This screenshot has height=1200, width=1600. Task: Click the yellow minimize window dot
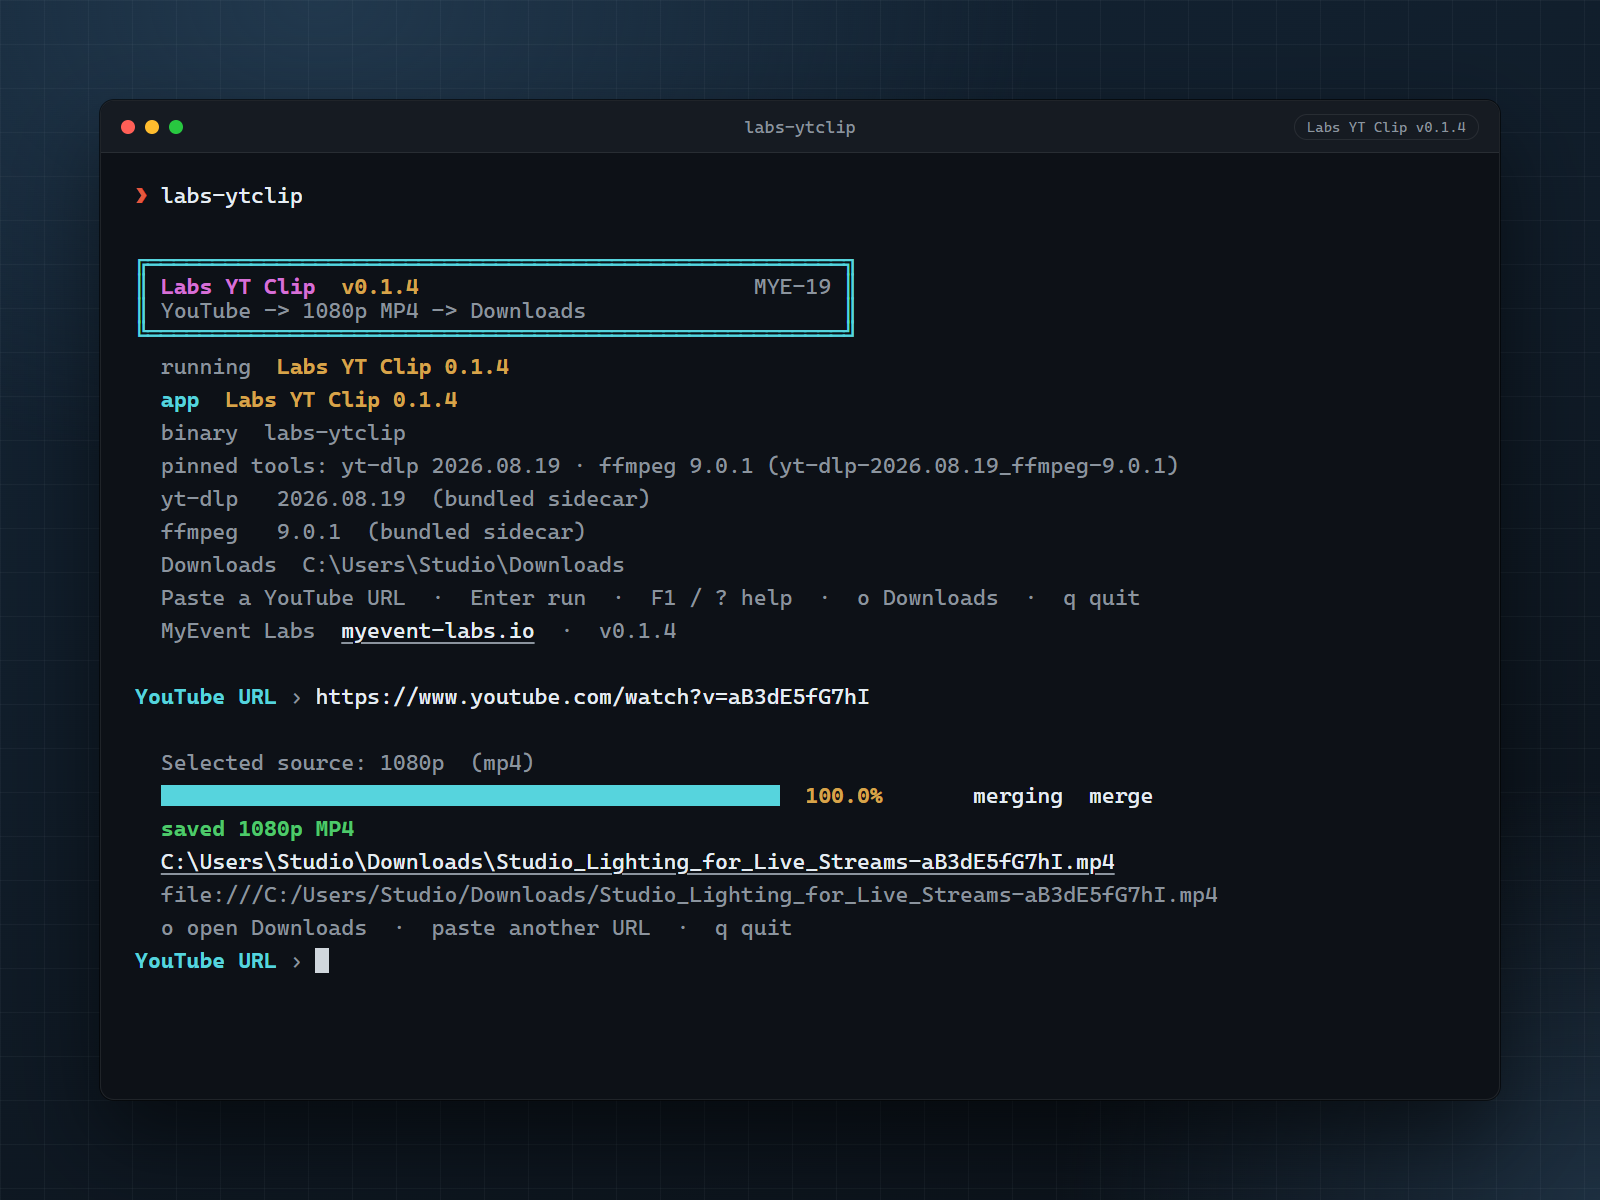[x=152, y=127]
